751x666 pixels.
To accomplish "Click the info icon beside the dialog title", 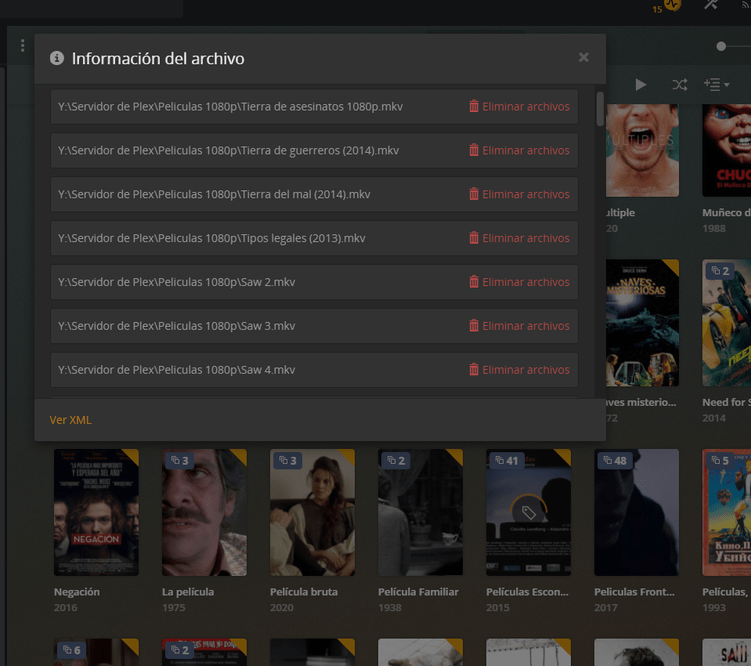I will (x=57, y=58).
